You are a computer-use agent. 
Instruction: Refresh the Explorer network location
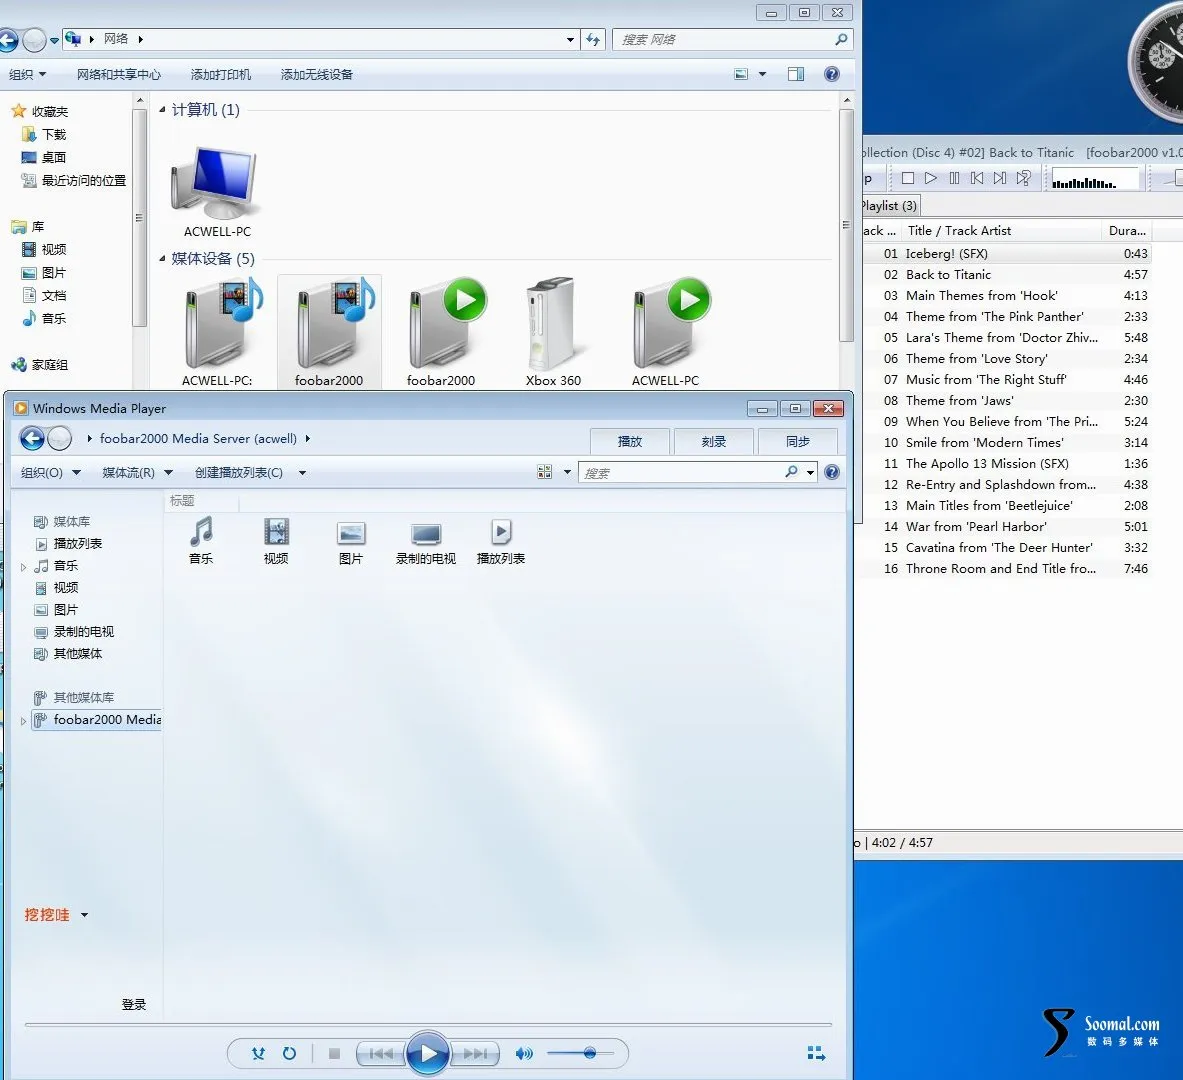pos(593,39)
